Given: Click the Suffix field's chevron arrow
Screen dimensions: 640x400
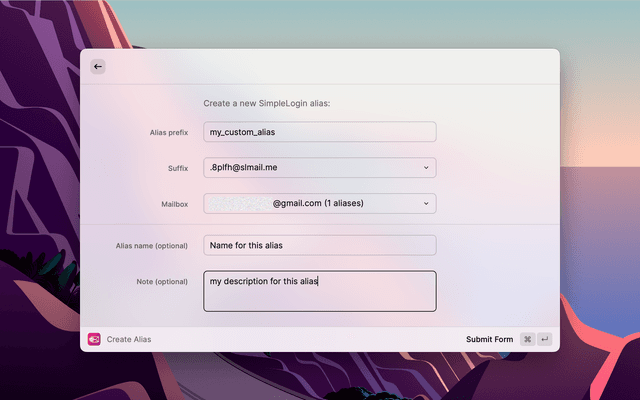Looking at the screenshot, I should [426, 168].
